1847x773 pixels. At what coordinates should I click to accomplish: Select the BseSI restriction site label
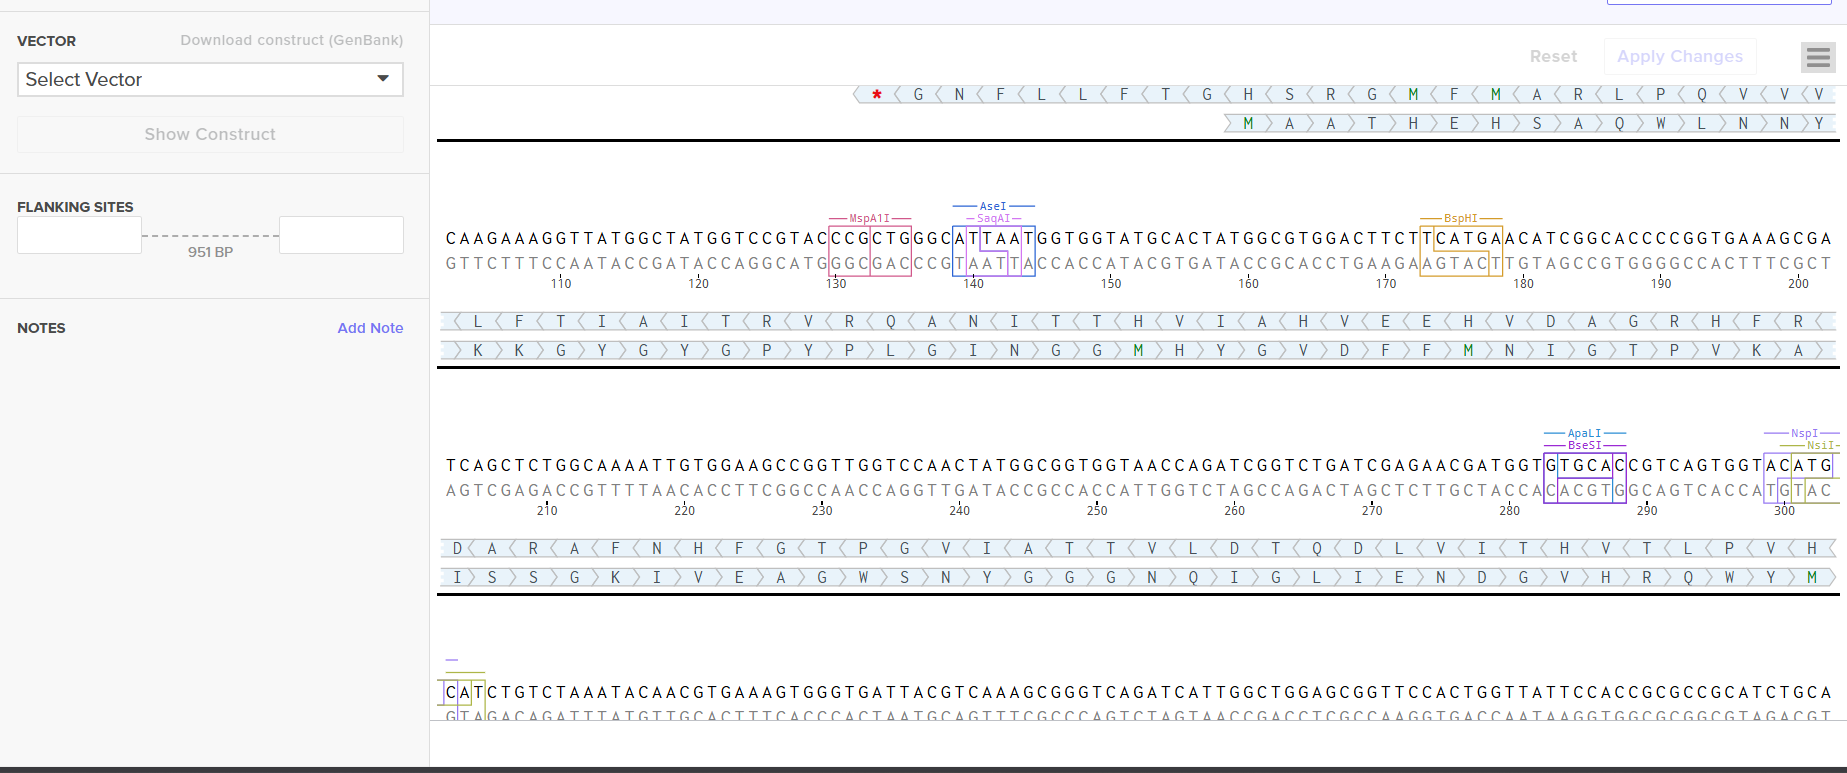(x=1584, y=445)
